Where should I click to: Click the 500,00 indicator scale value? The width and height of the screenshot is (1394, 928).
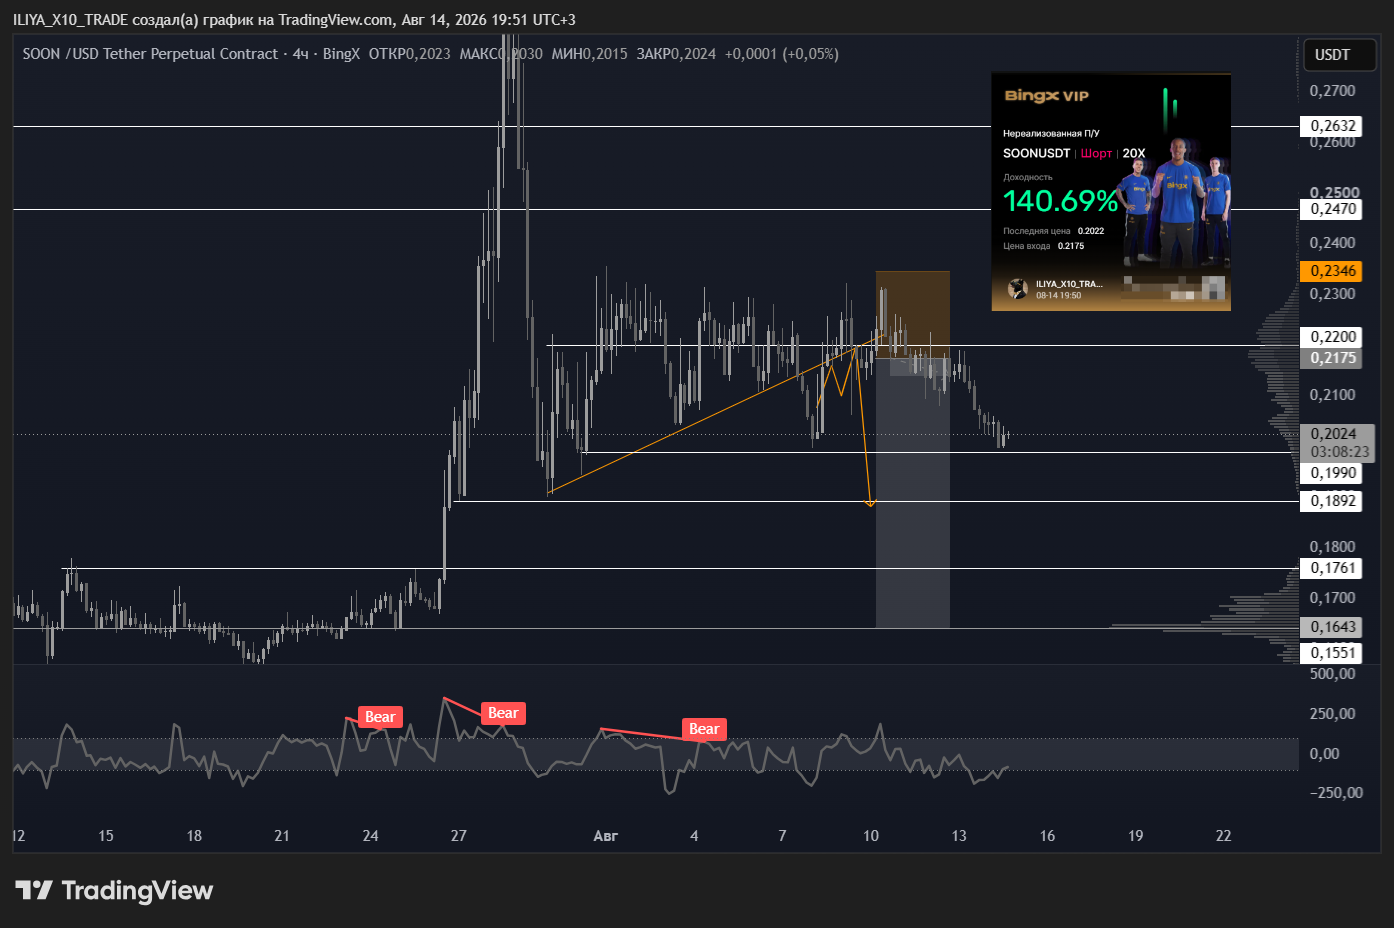(1333, 674)
